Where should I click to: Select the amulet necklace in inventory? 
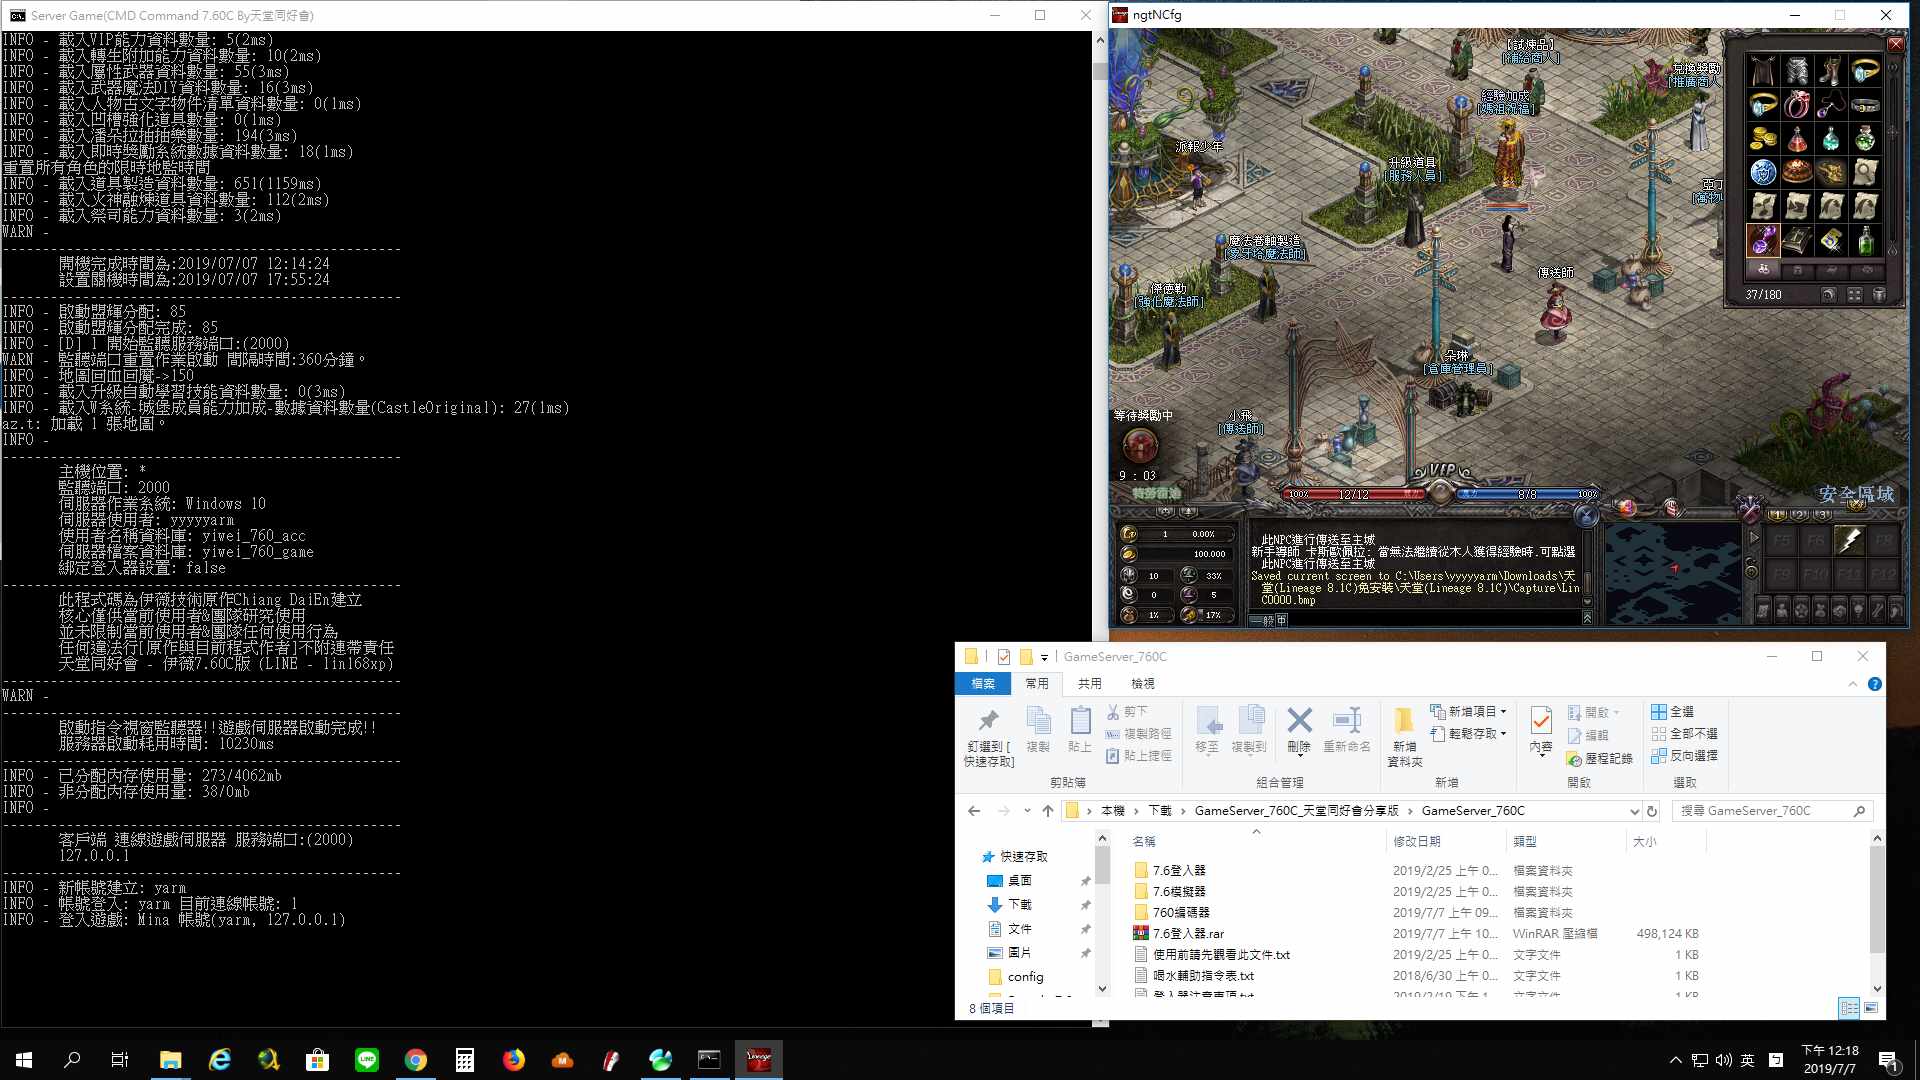(1831, 105)
